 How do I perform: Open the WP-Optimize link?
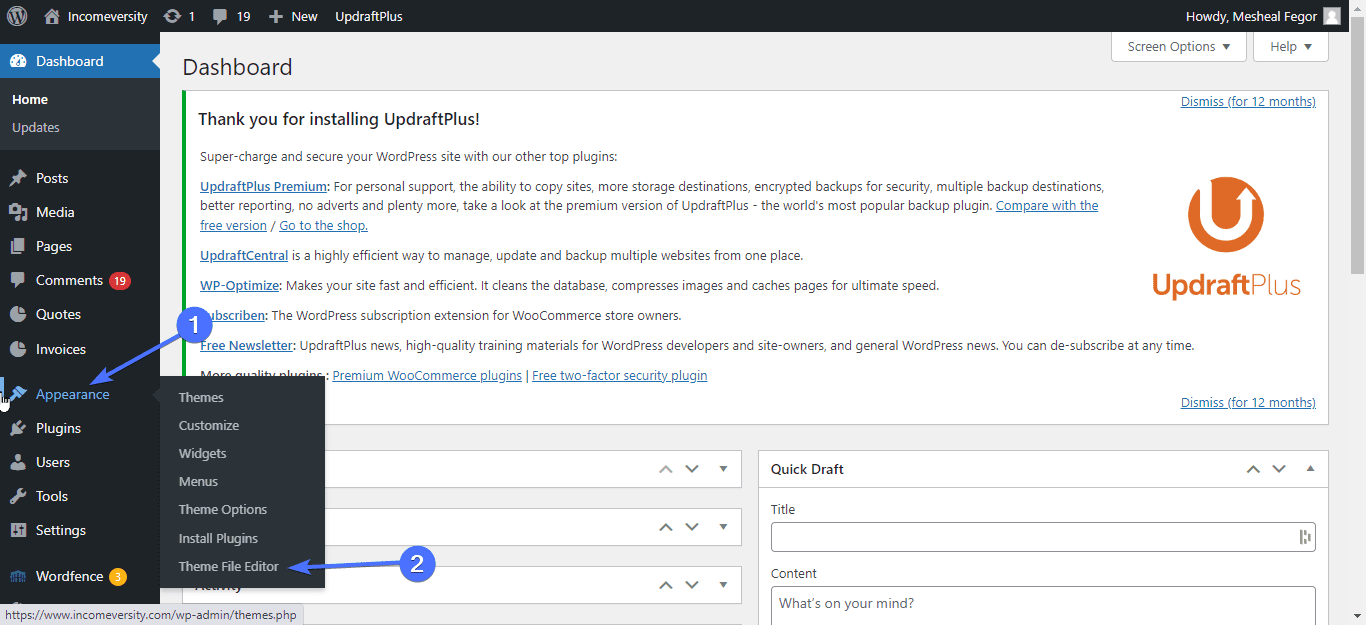click(x=240, y=285)
